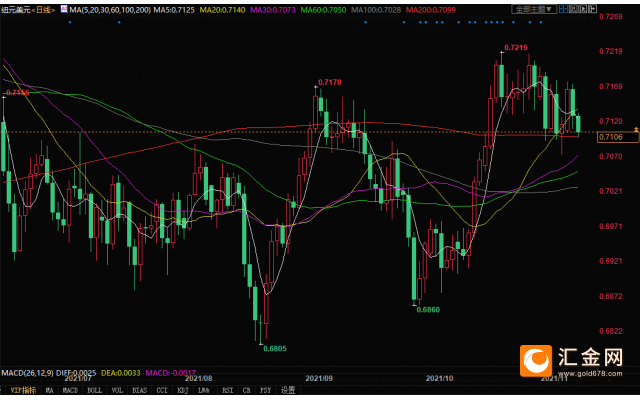The width and height of the screenshot is (640, 400).
Task: Switch to the BOLL indicator tab
Action: click(x=95, y=390)
